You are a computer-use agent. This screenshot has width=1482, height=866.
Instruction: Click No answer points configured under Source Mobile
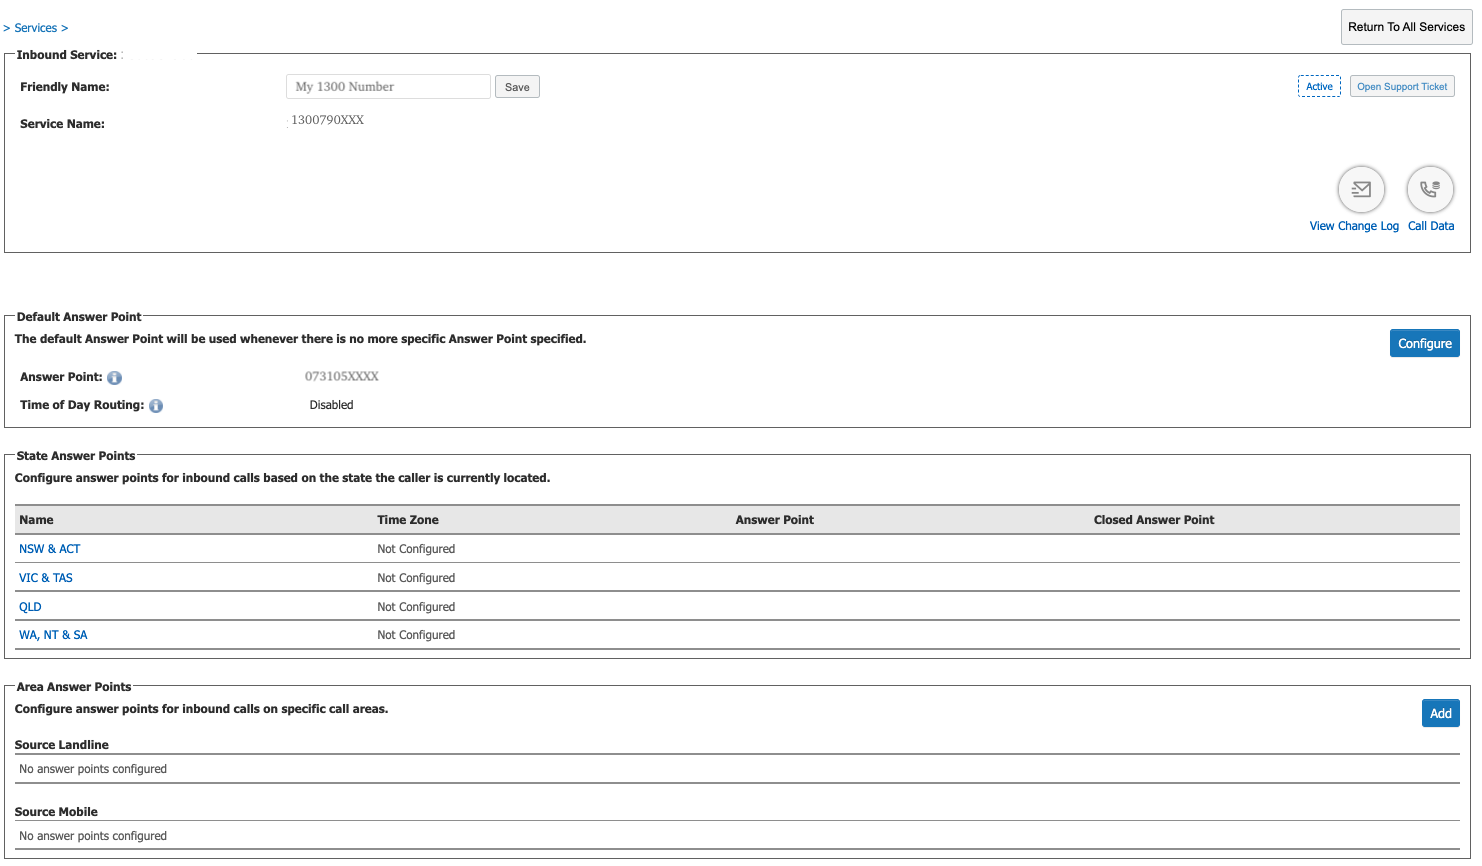(93, 836)
